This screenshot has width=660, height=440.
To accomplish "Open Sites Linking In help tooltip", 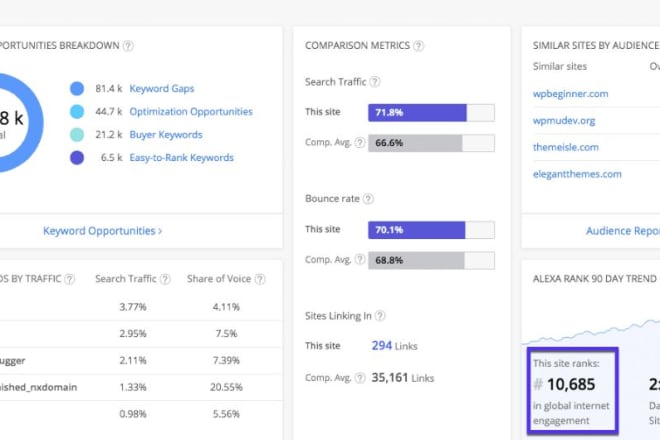I will [x=380, y=316].
